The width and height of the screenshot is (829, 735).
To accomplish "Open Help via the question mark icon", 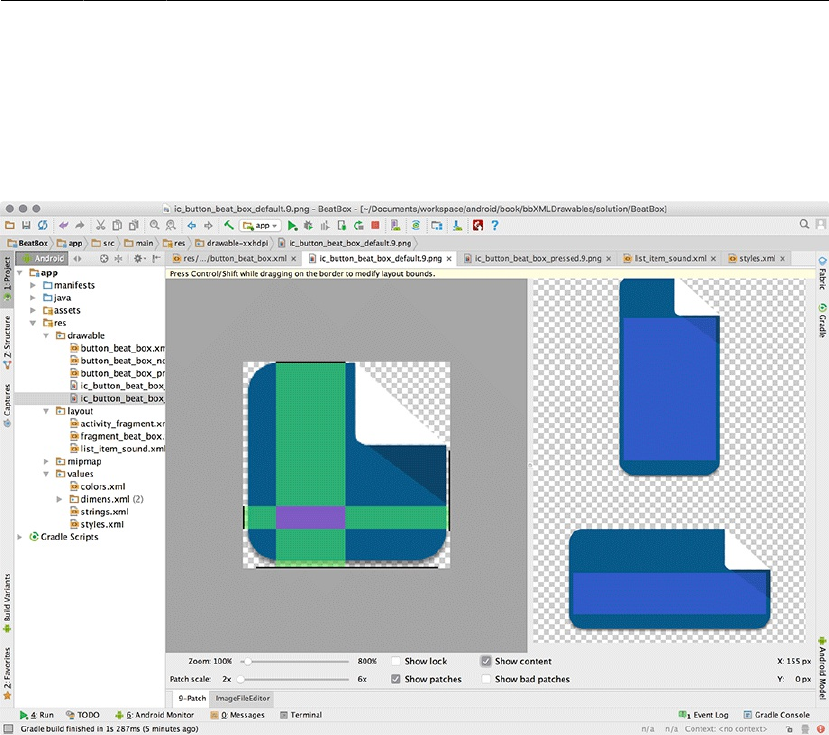I will click(x=494, y=226).
